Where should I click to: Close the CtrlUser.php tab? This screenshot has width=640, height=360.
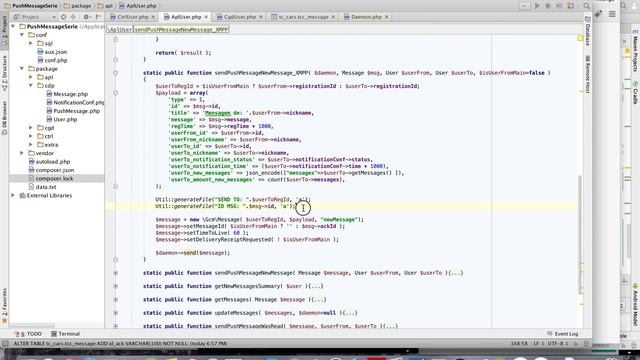pyautogui.click(x=153, y=17)
